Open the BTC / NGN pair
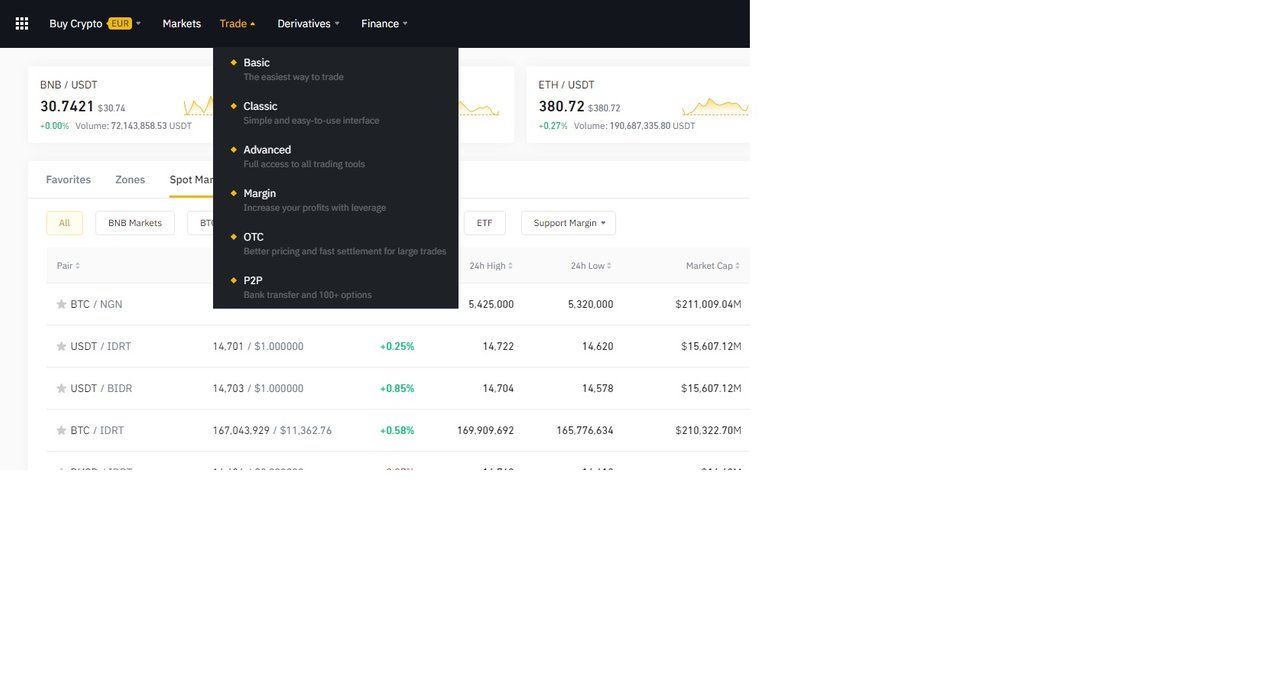Image resolution: width=1280 pixels, height=684 pixels. click(x=96, y=304)
